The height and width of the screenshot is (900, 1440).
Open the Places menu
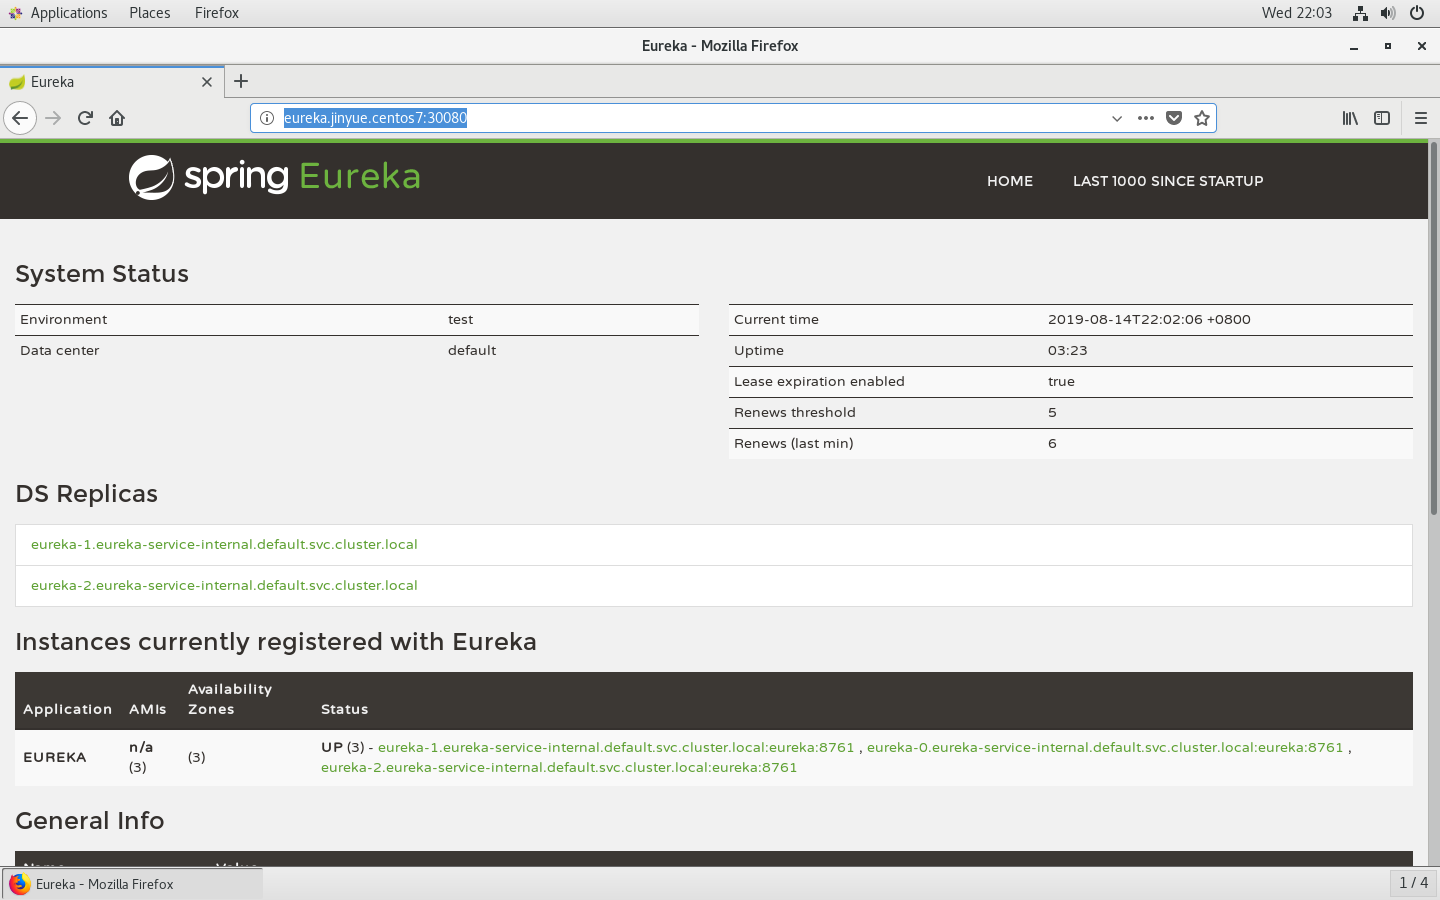(149, 13)
